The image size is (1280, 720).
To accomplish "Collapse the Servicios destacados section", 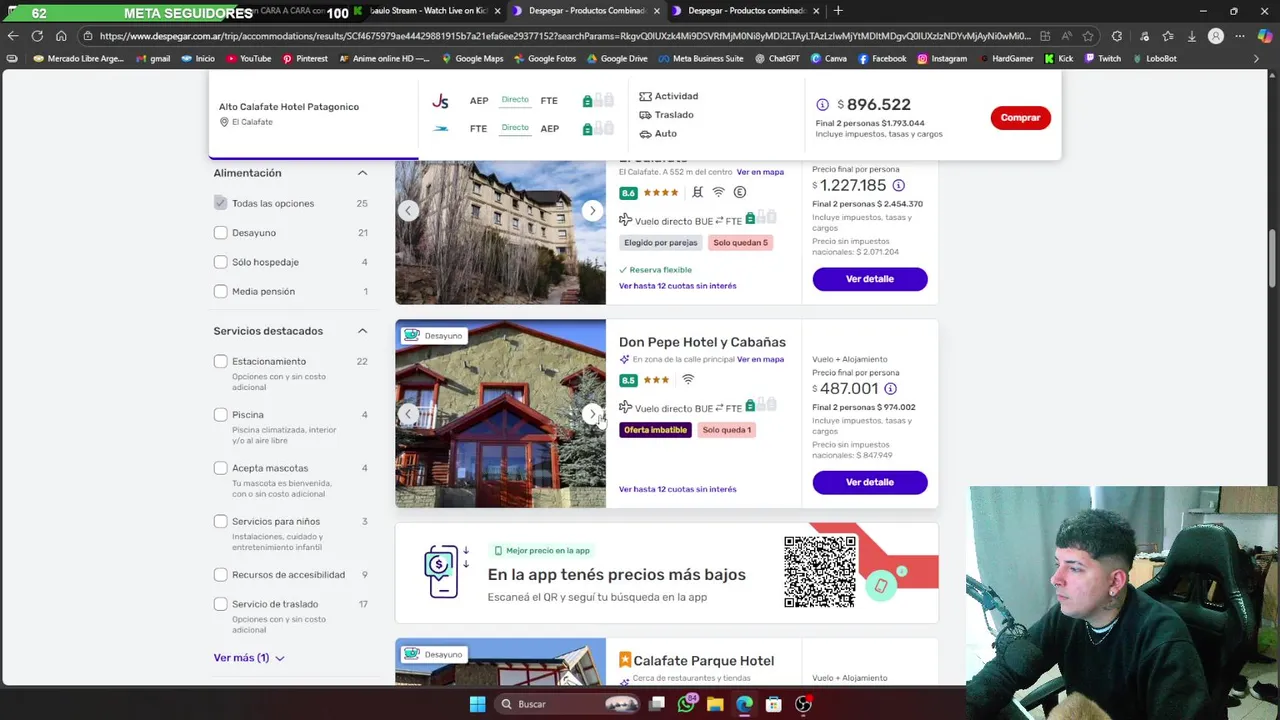I will (x=362, y=331).
